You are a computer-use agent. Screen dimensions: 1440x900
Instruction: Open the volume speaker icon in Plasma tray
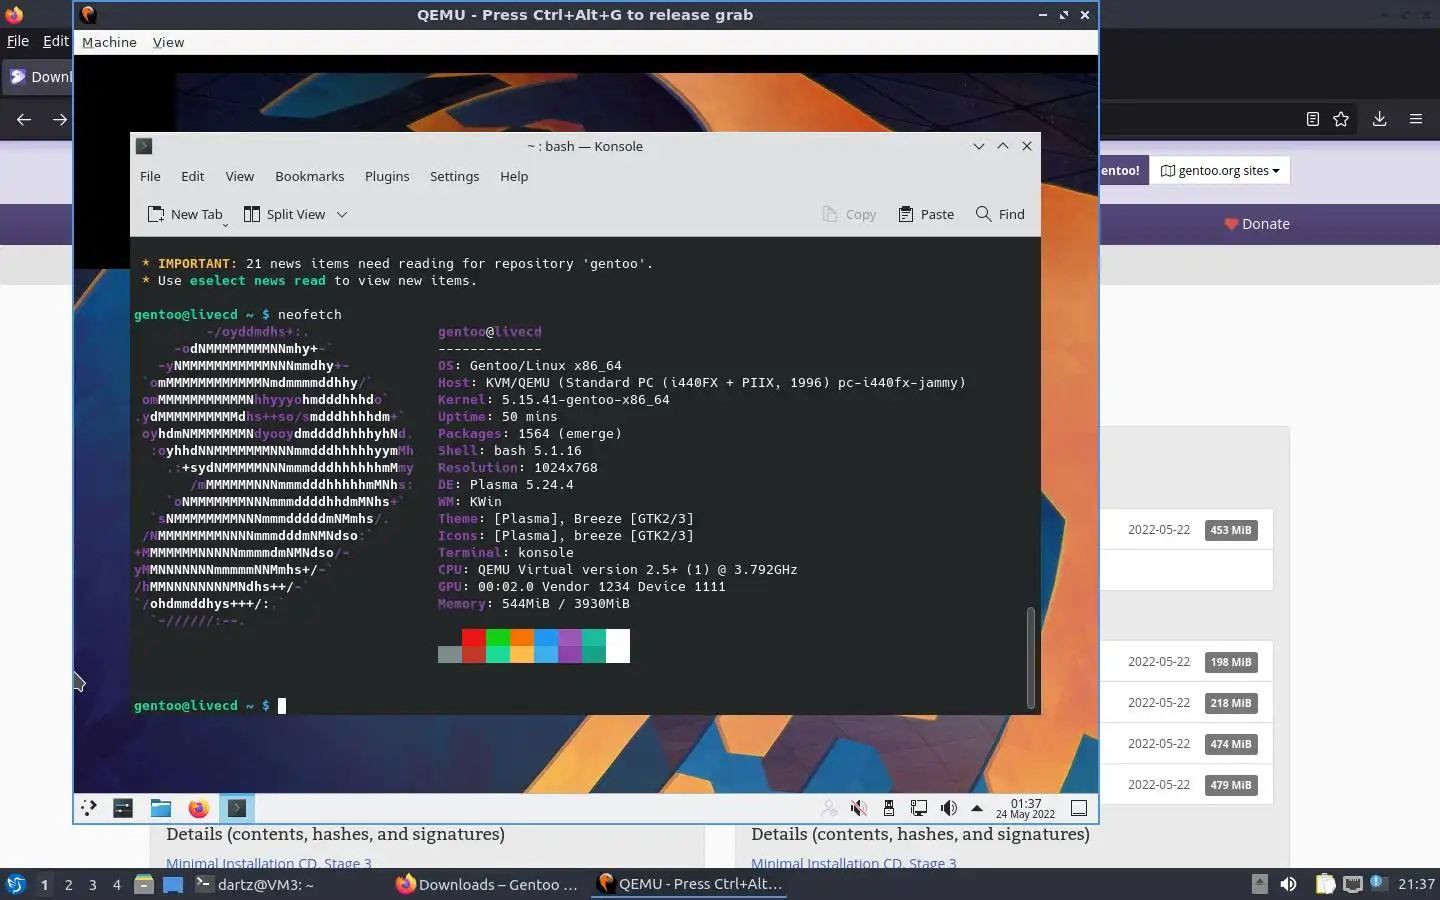(948, 808)
